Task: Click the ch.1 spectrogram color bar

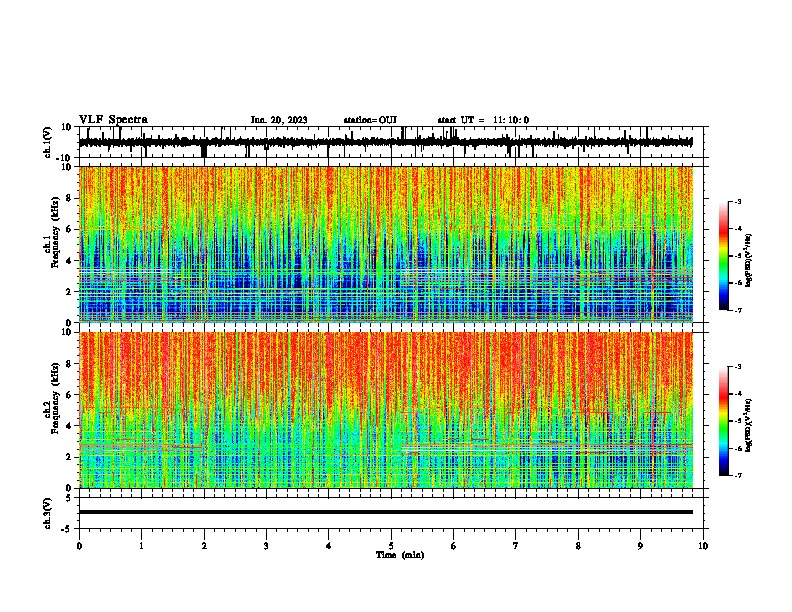Action: click(723, 256)
